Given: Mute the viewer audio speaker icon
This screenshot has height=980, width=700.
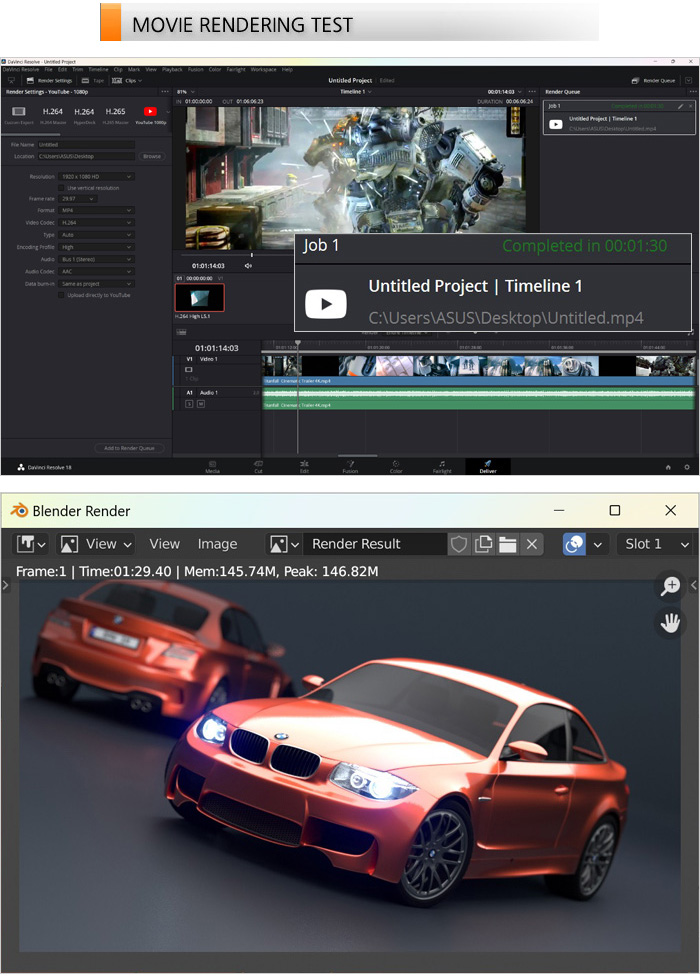Looking at the screenshot, I should click(x=248, y=266).
